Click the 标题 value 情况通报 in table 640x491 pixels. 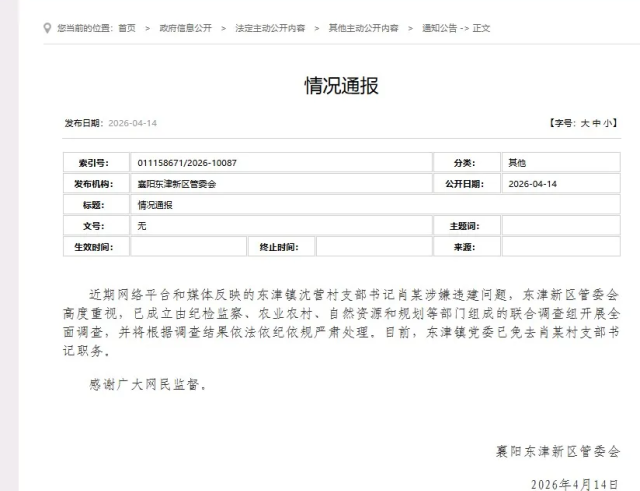[155, 205]
